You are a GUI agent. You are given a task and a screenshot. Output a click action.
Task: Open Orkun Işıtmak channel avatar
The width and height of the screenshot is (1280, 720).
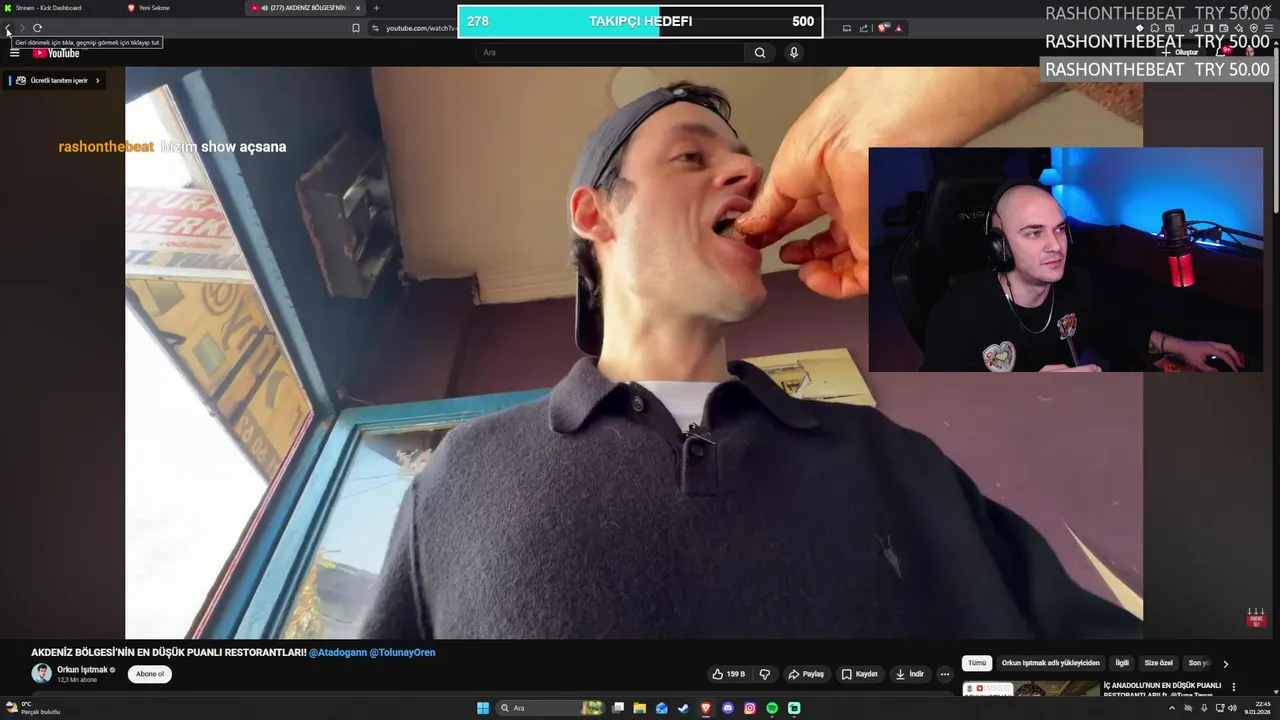point(41,673)
